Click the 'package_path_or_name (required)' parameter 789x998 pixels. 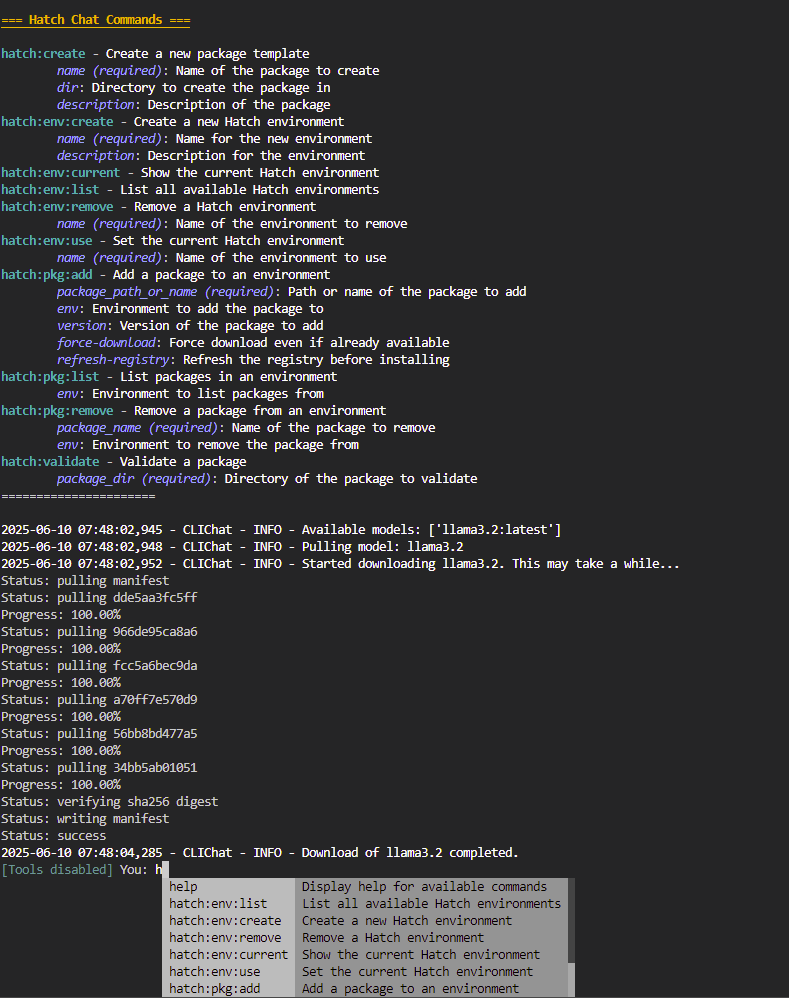[165, 292]
